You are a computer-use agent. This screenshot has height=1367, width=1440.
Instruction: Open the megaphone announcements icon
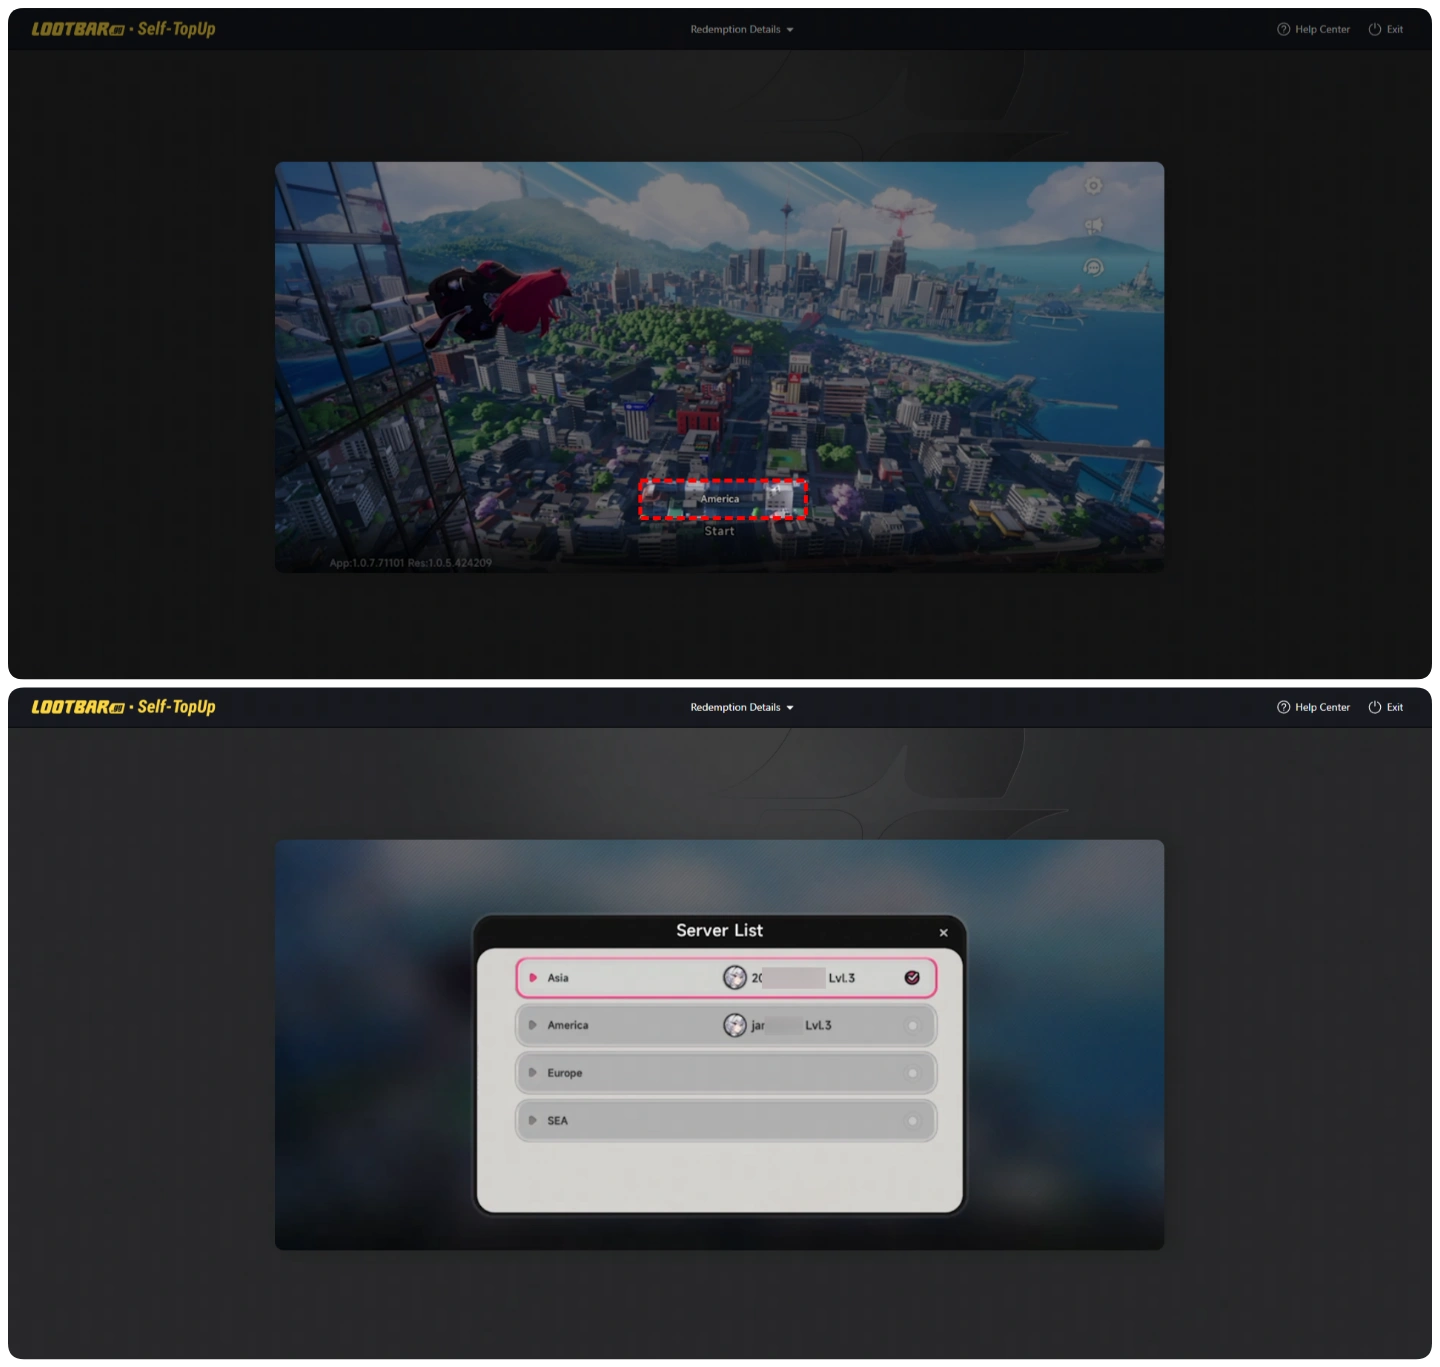click(x=1093, y=226)
